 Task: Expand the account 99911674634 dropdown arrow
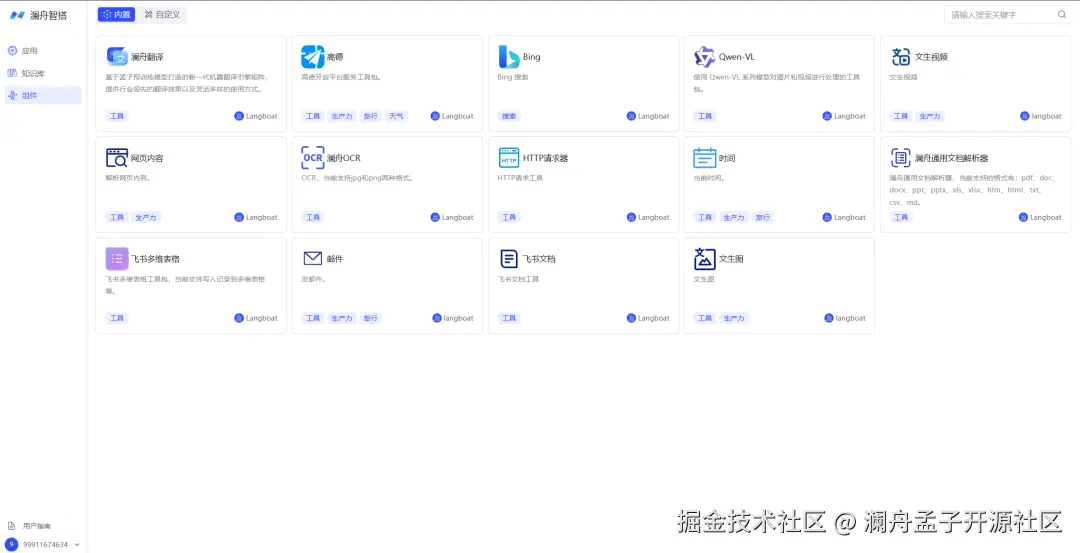pyautogui.click(x=76, y=545)
